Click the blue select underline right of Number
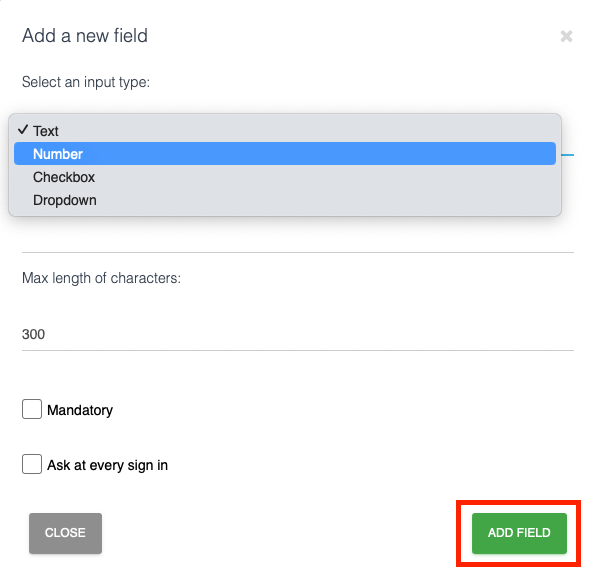The width and height of the screenshot is (595, 575). (568, 155)
